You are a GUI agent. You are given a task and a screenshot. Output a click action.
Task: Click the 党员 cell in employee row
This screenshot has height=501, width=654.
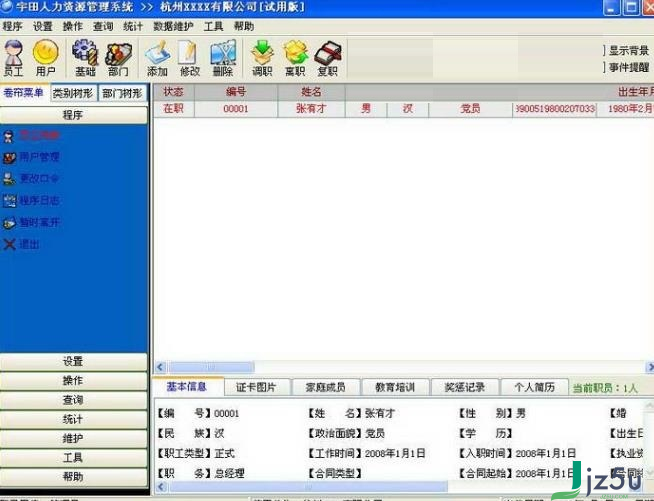tap(470, 109)
